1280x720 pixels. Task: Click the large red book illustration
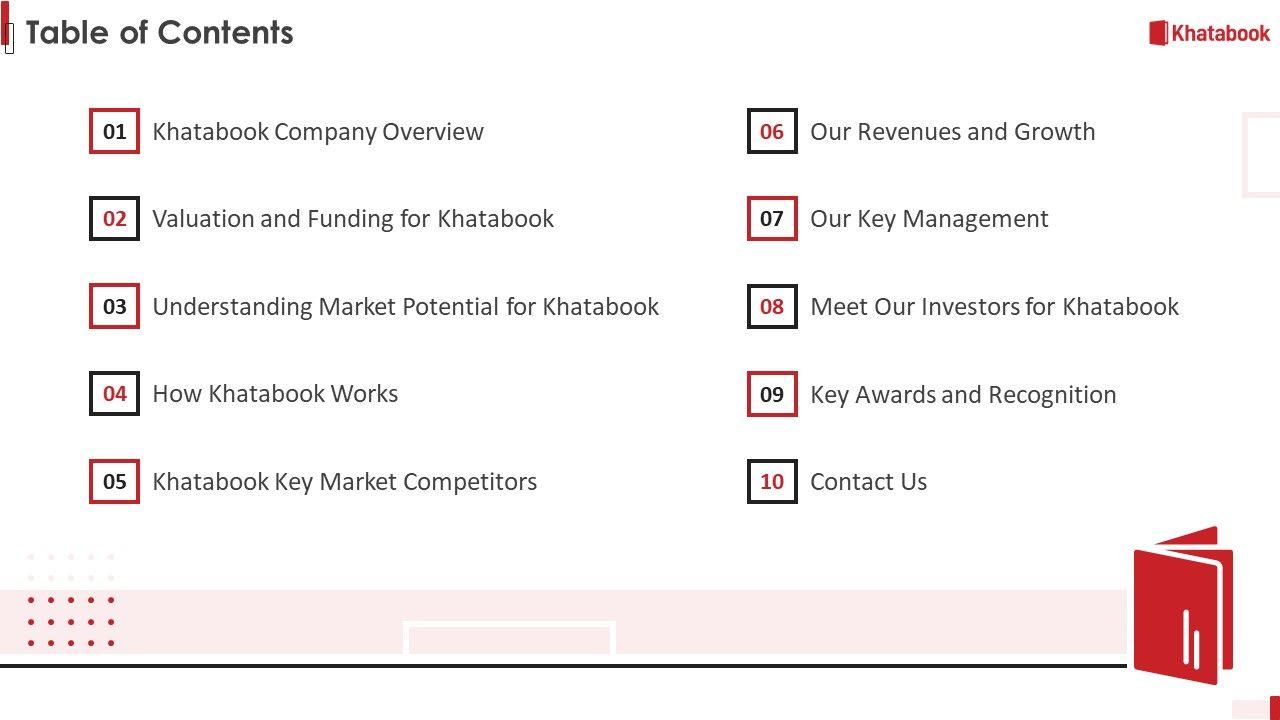click(x=1182, y=607)
